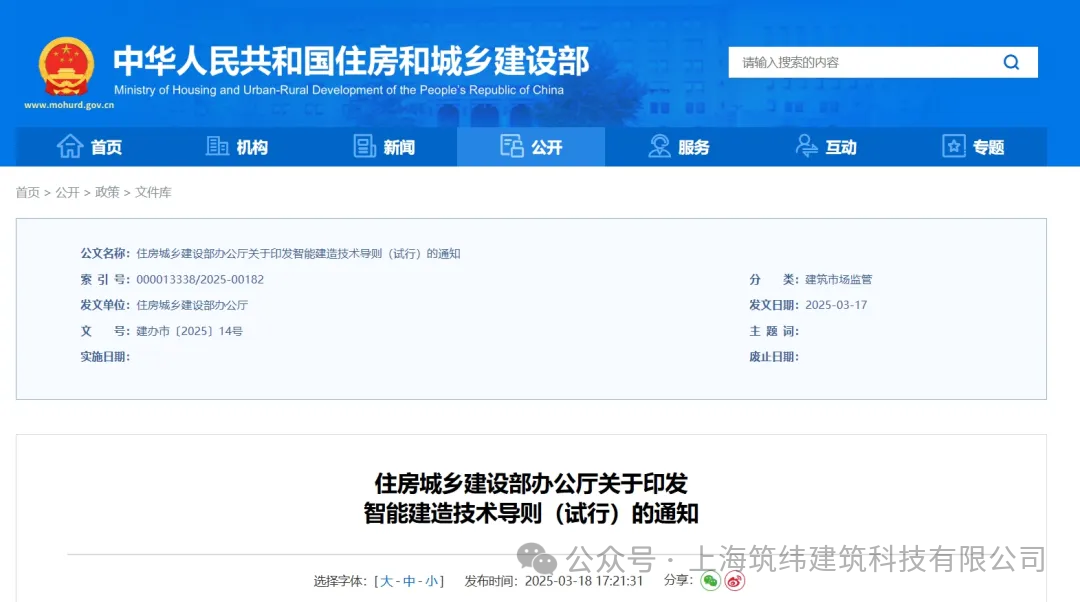The image size is (1080, 602).
Task: Click document number 建办市〔2025〕14号
Action: click(x=189, y=331)
